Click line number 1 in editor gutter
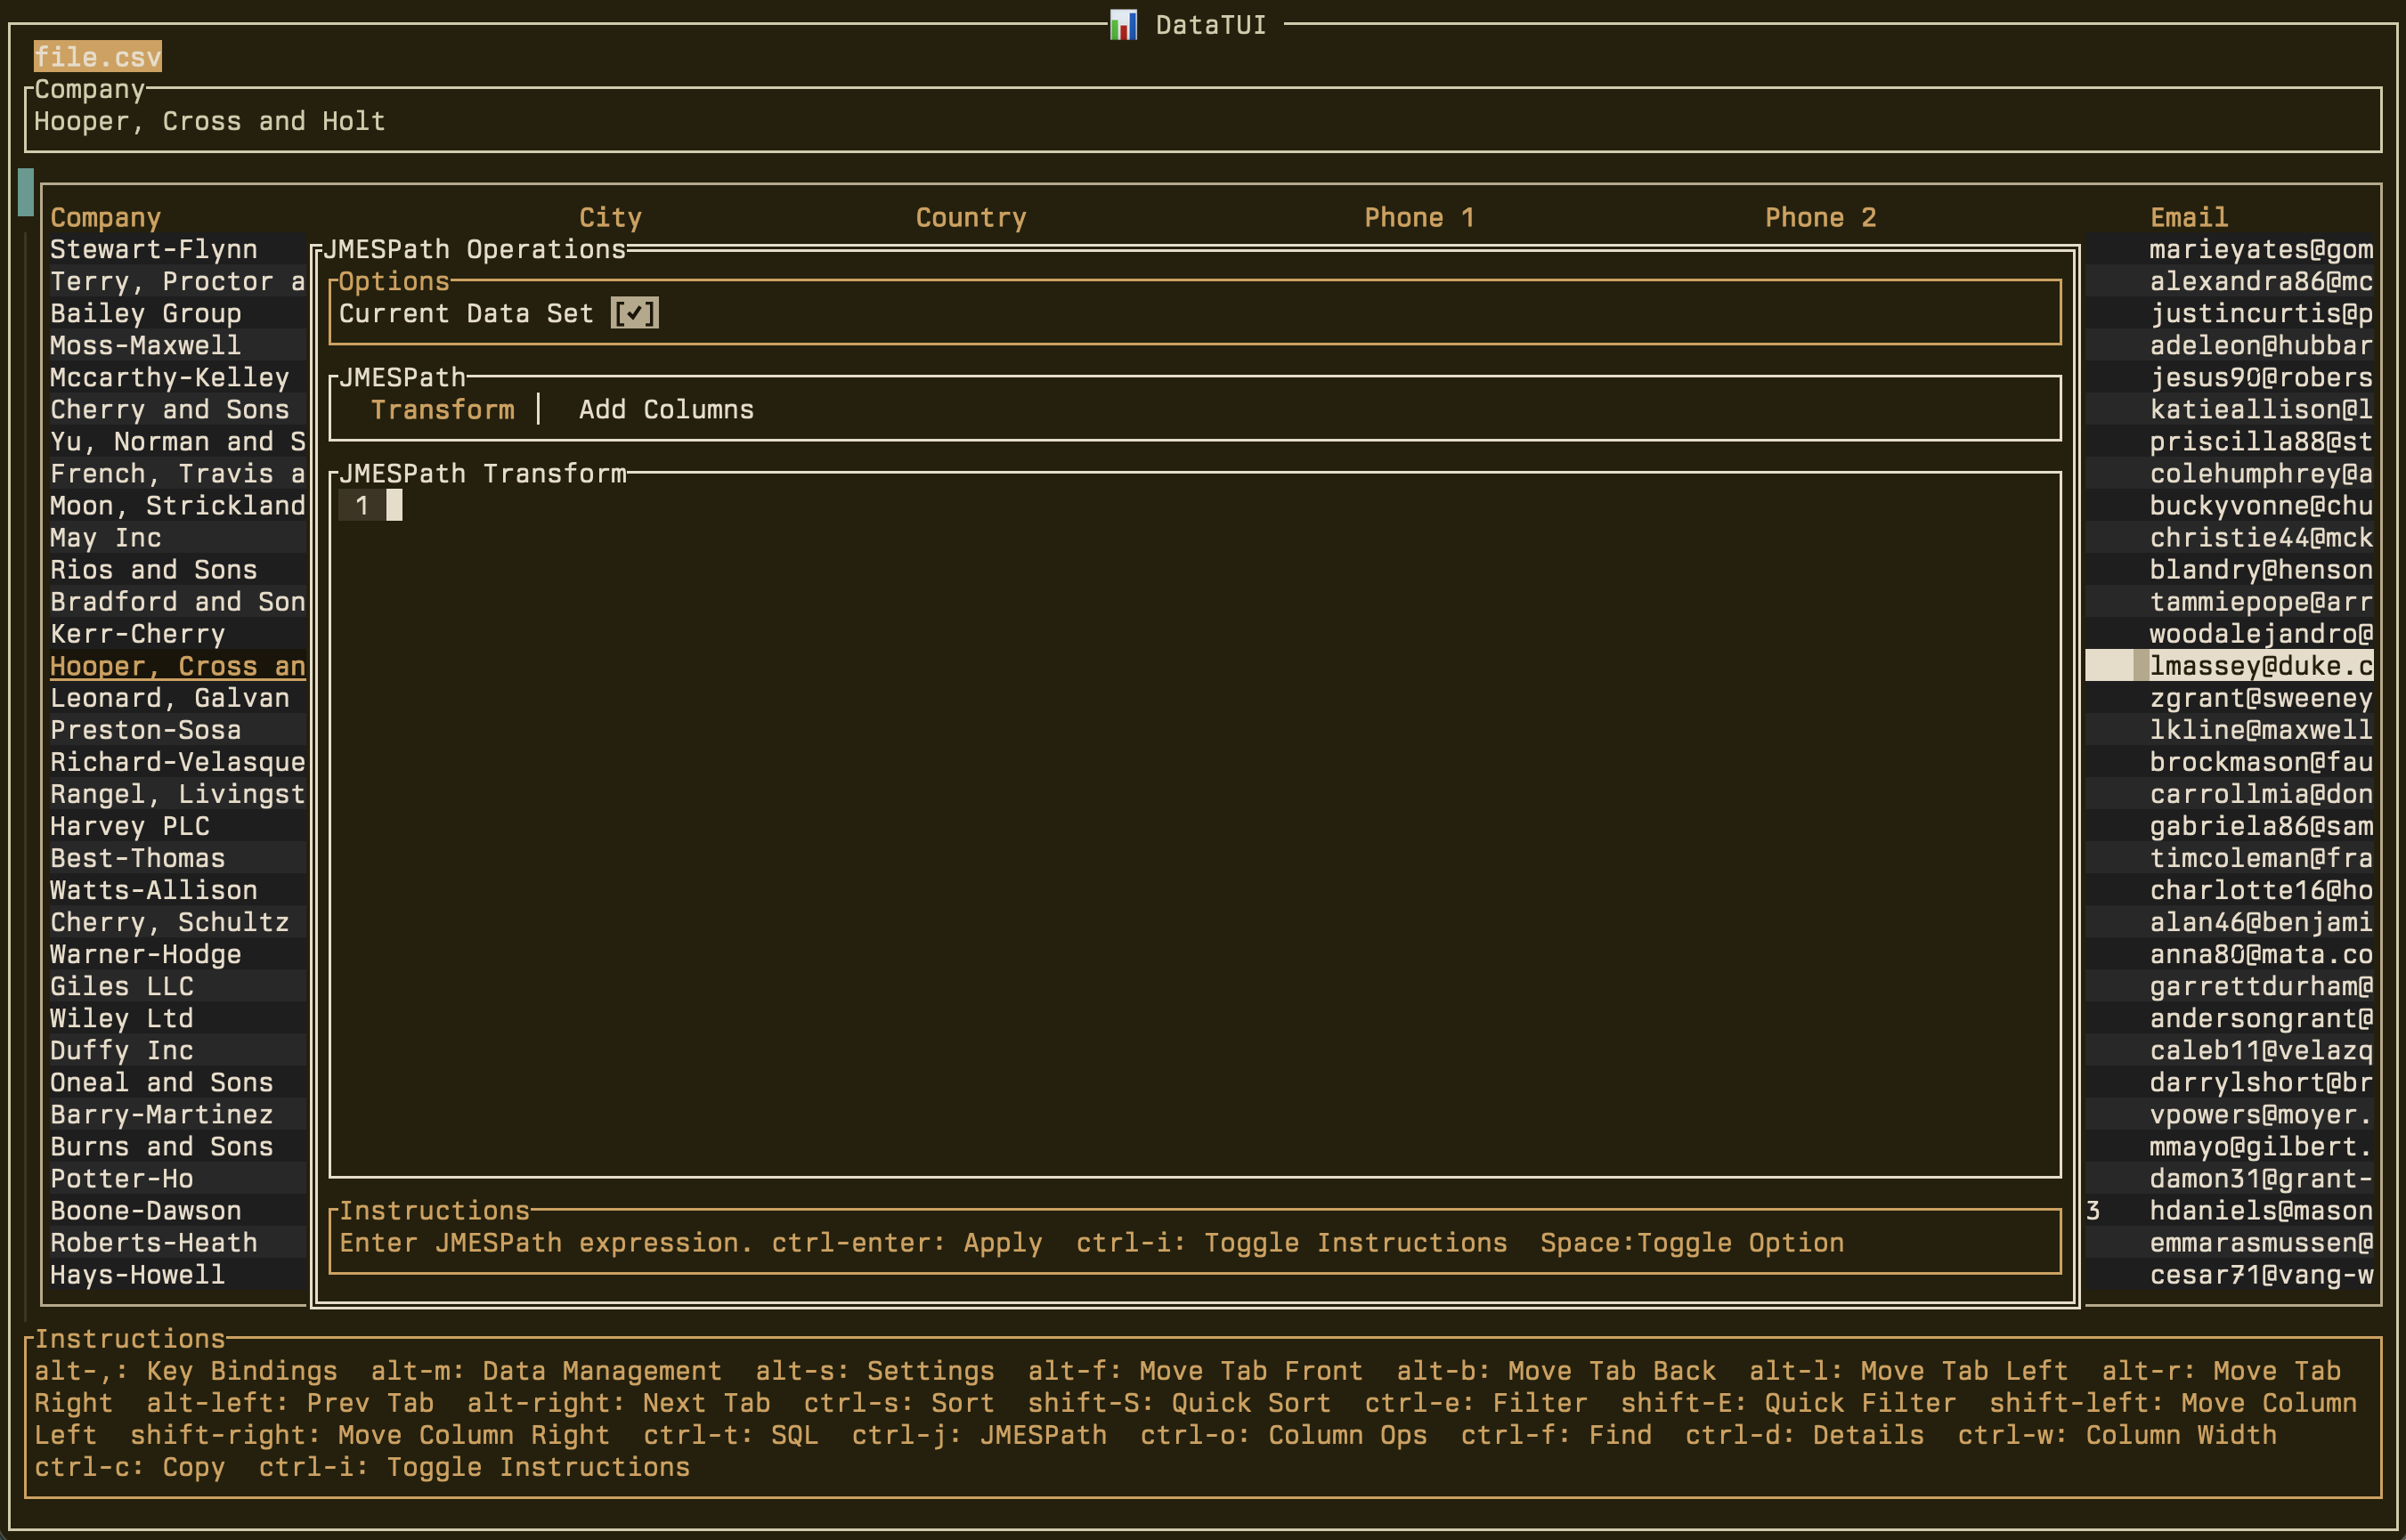Viewport: 2406px width, 1540px height. pos(362,506)
